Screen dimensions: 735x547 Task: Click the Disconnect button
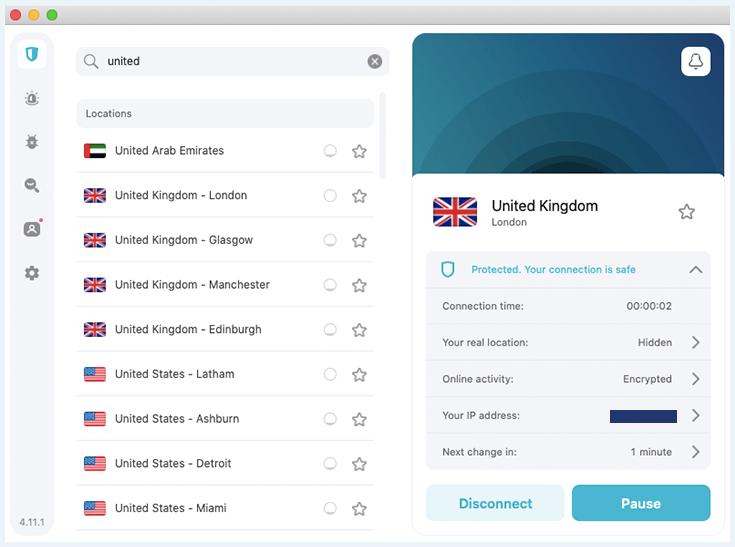pos(495,503)
